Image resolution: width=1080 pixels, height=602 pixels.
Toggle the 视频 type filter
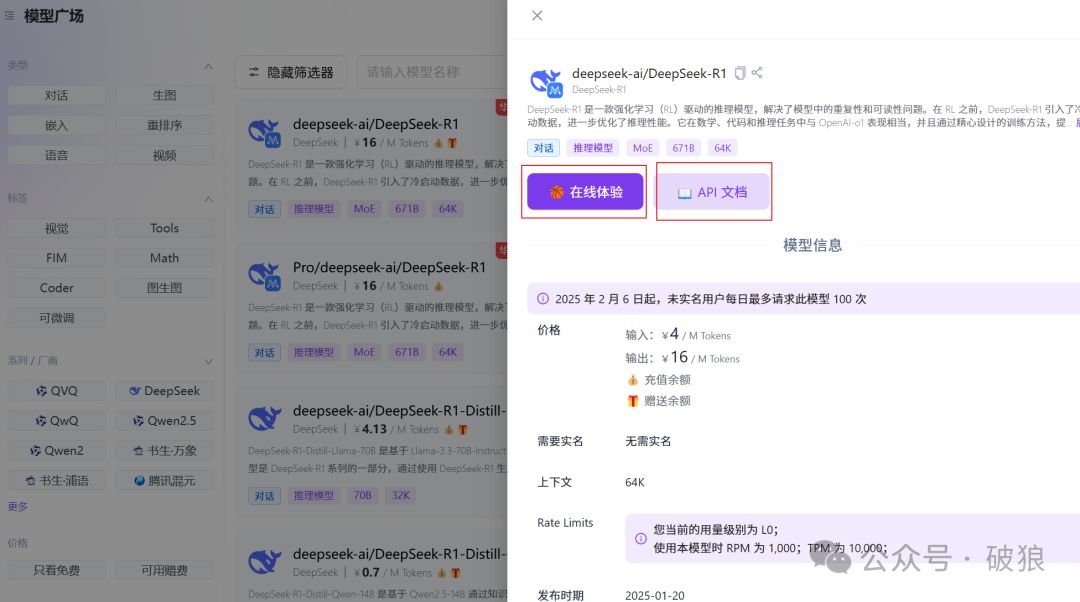tap(165, 155)
